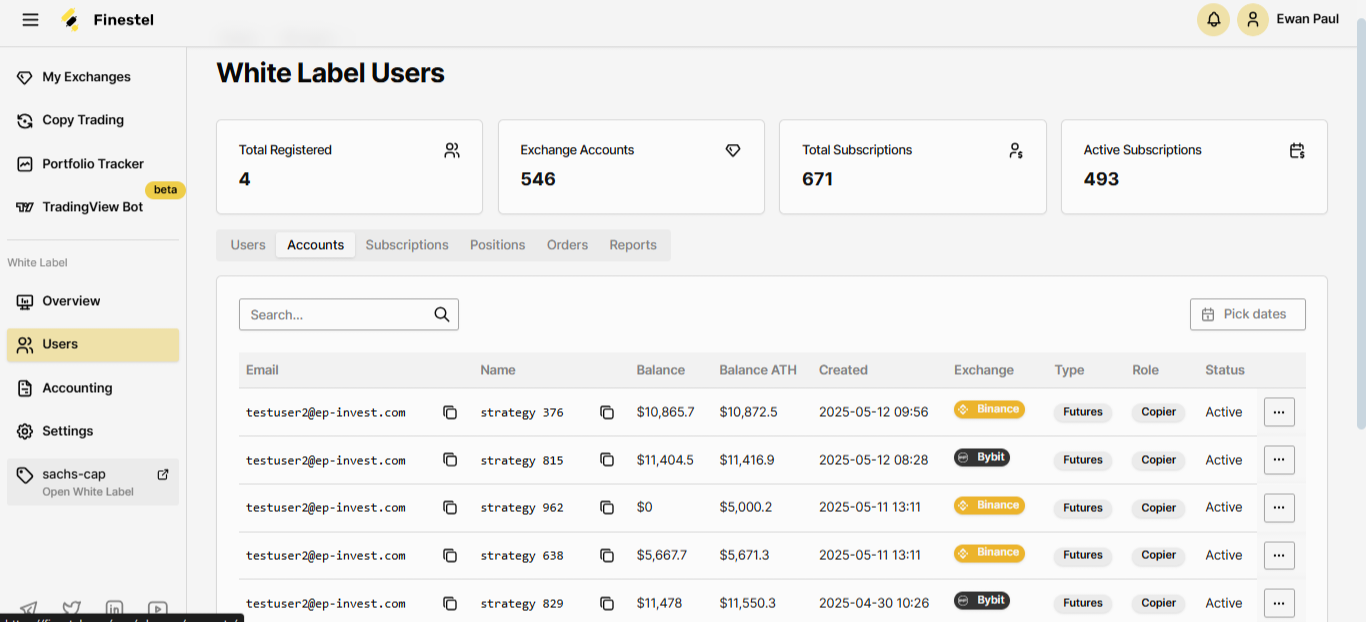Open sachs-cap white label in new window
Screen dimensions: 1366x622
click(164, 474)
